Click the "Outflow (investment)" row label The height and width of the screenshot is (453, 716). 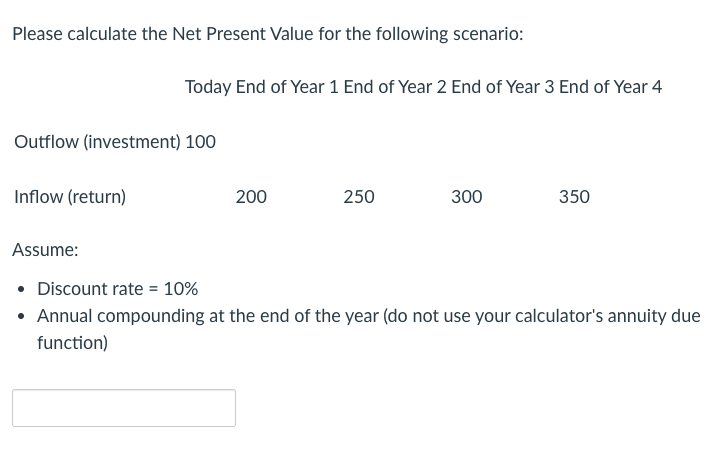tap(97, 142)
